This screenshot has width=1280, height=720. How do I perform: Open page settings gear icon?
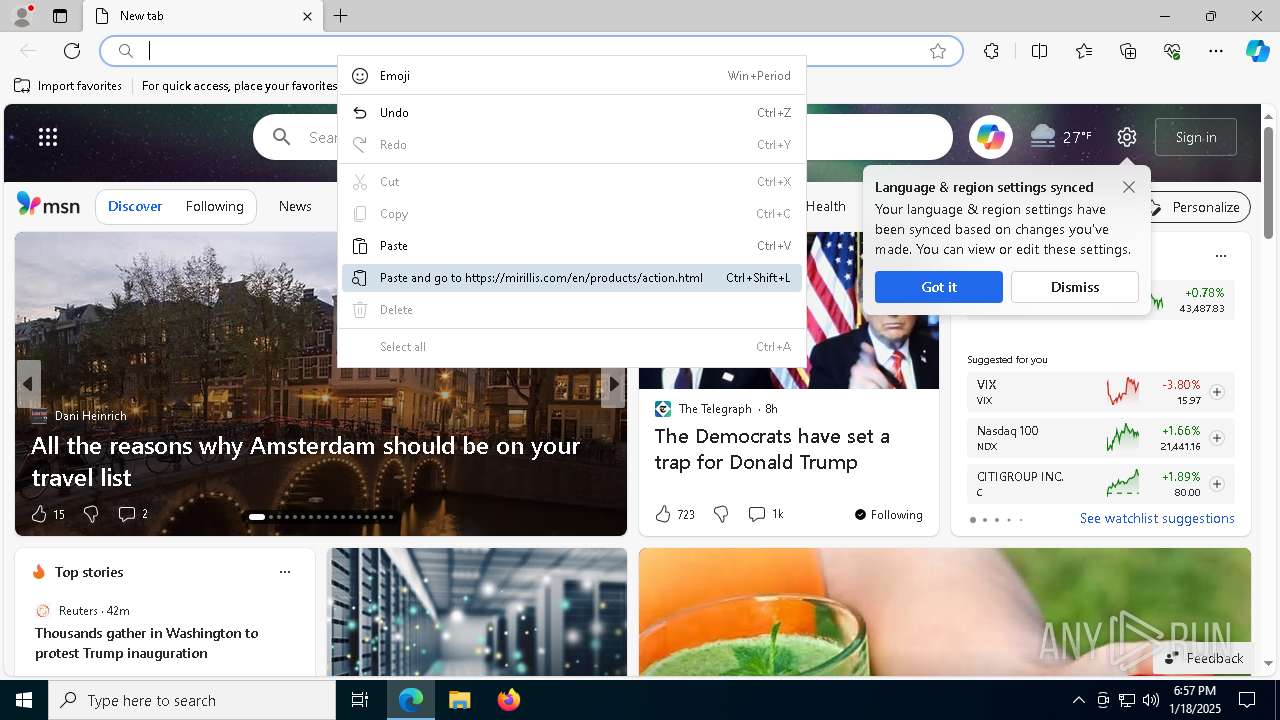(1127, 137)
